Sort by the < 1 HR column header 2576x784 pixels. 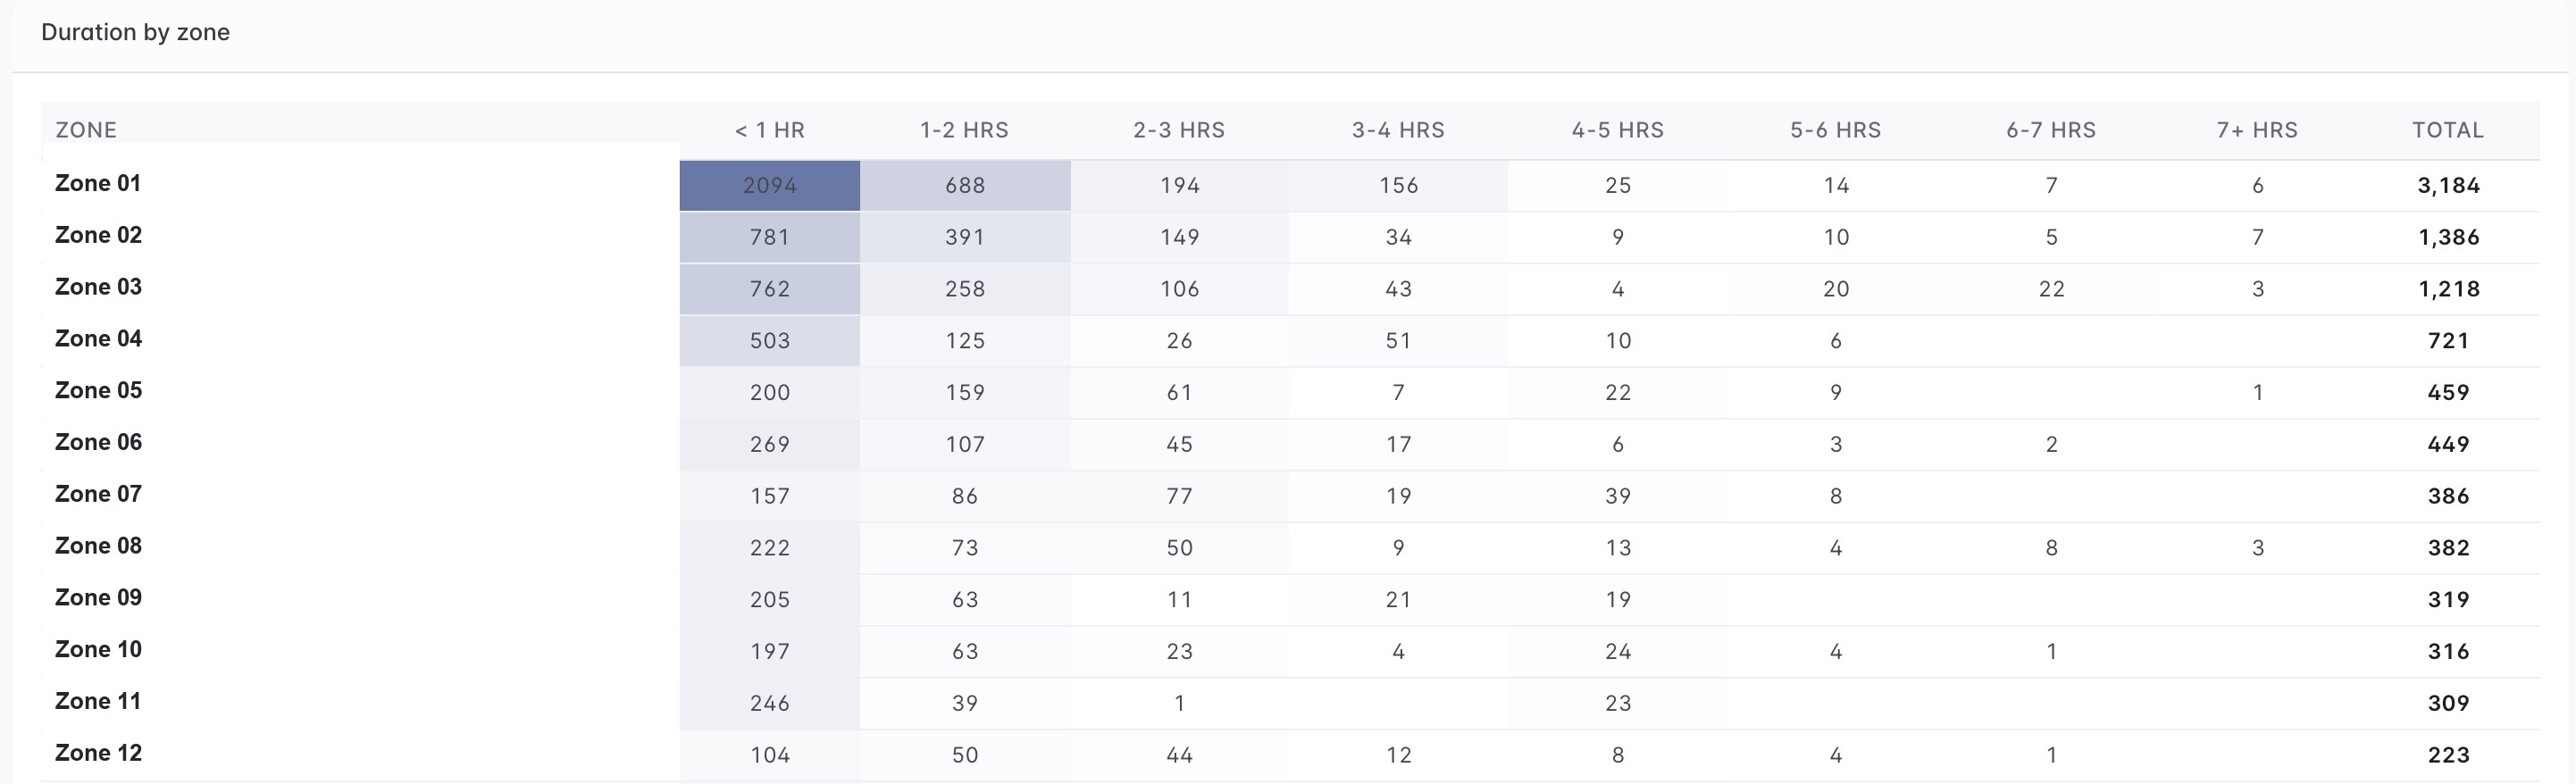tap(769, 130)
